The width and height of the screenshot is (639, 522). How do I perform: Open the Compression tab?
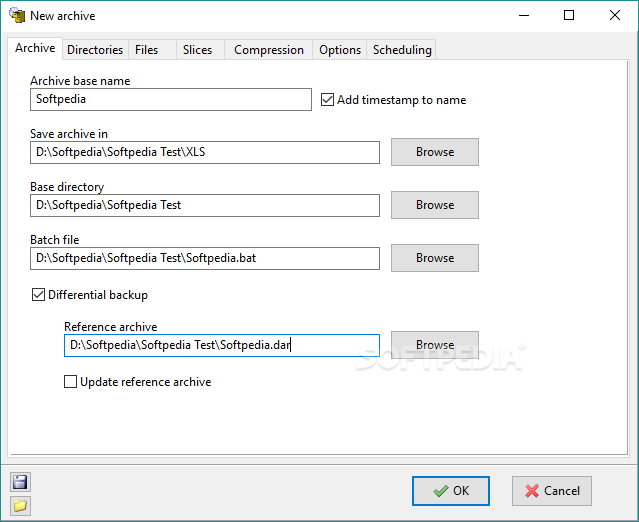point(269,50)
